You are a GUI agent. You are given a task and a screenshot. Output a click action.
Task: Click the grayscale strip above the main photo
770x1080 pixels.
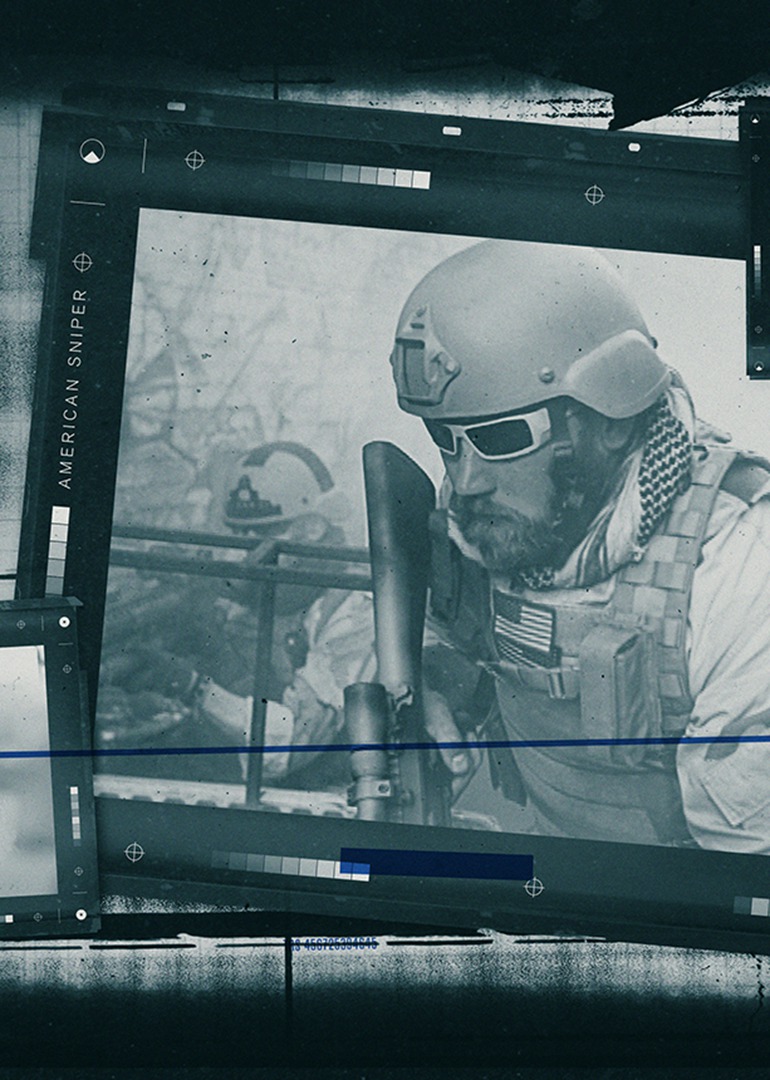click(351, 174)
